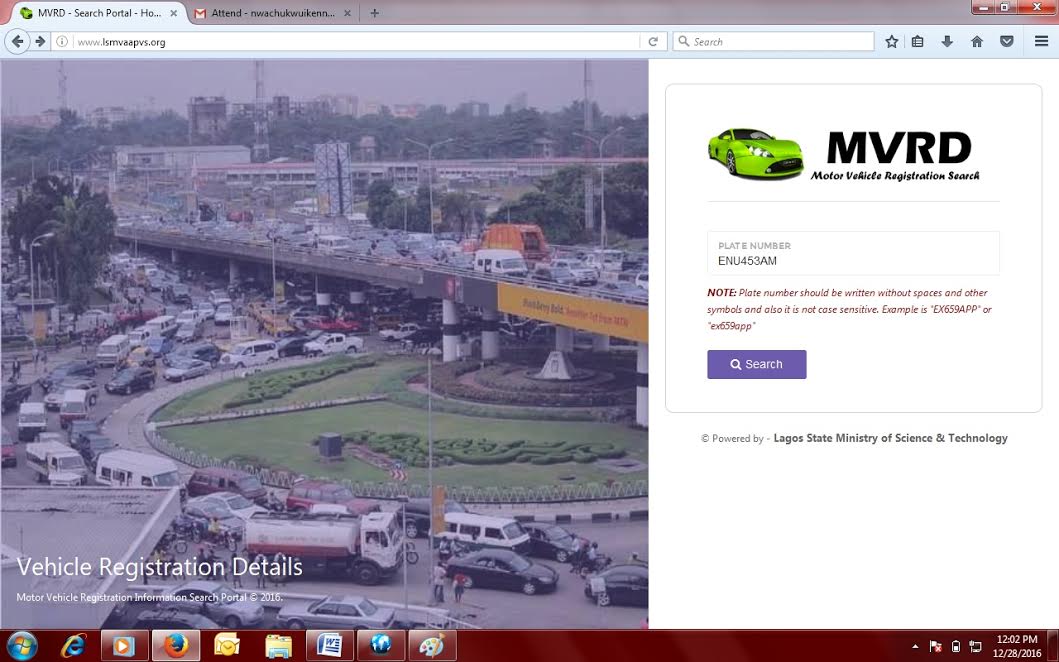Bookmark this page with the star icon

coord(891,42)
